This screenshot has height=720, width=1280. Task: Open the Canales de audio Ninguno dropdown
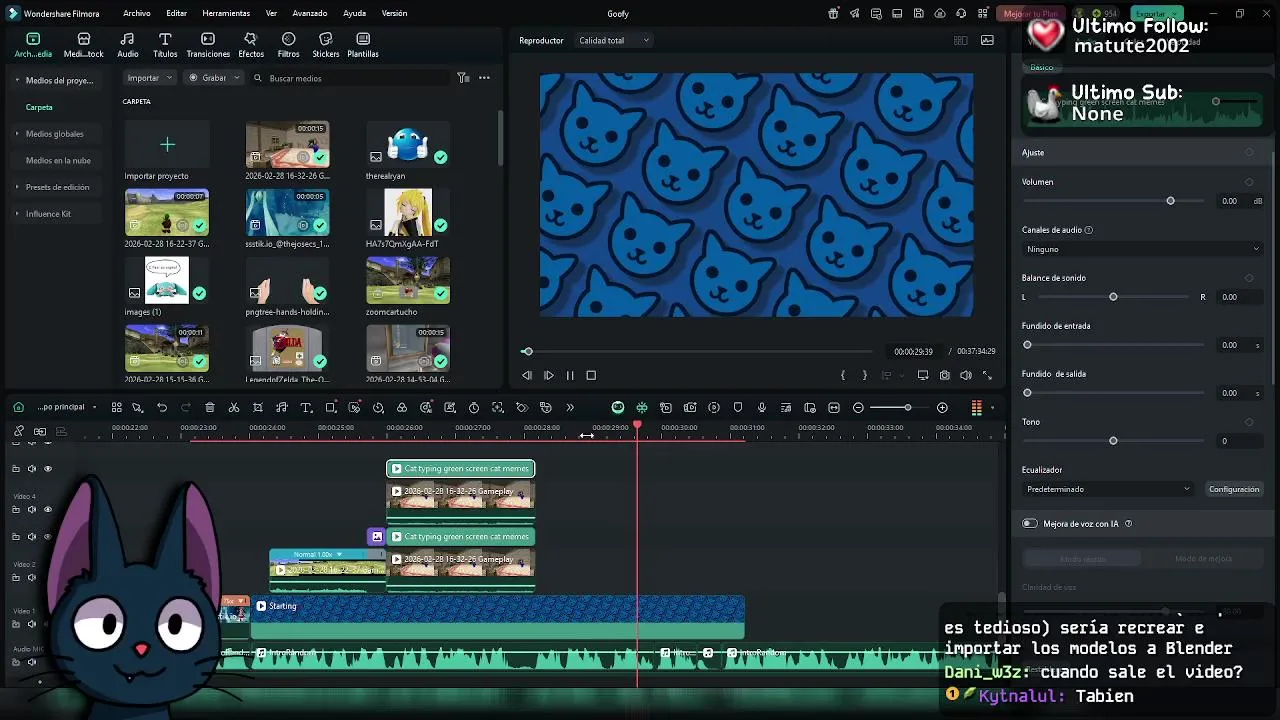1142,249
